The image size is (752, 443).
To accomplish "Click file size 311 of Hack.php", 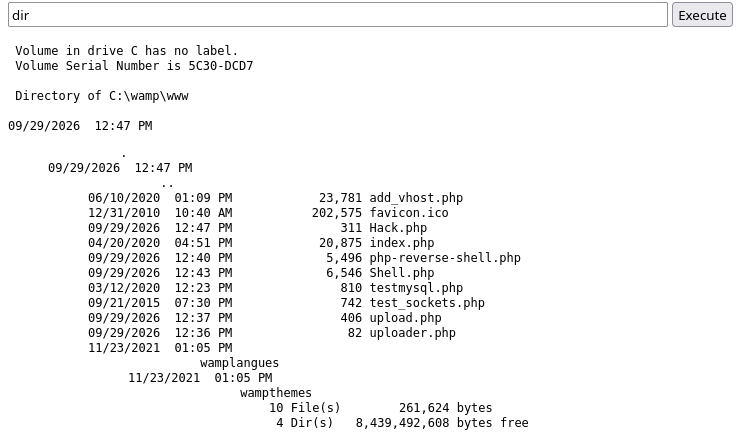I will 351,228.
